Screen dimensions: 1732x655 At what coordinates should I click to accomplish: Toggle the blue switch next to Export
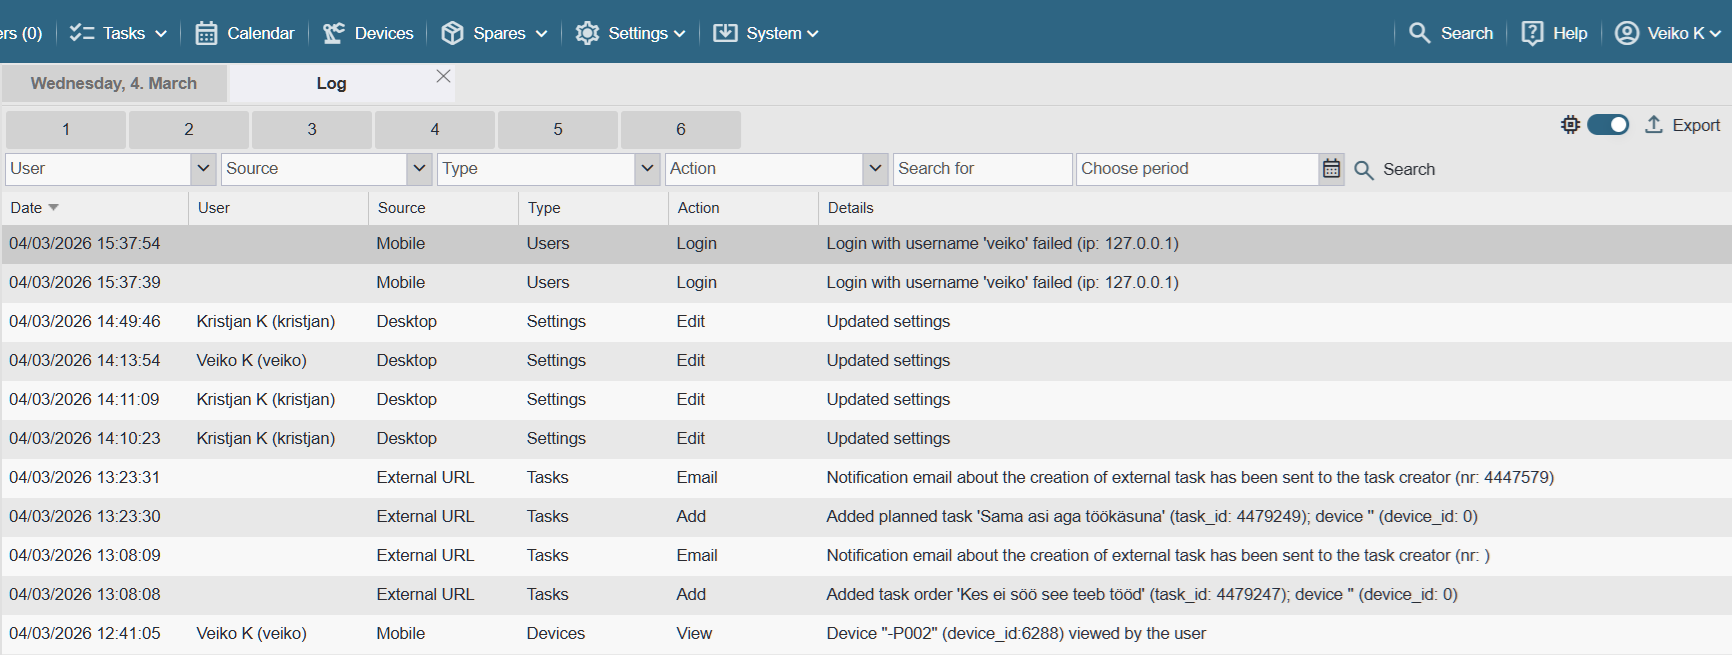pyautogui.click(x=1608, y=125)
